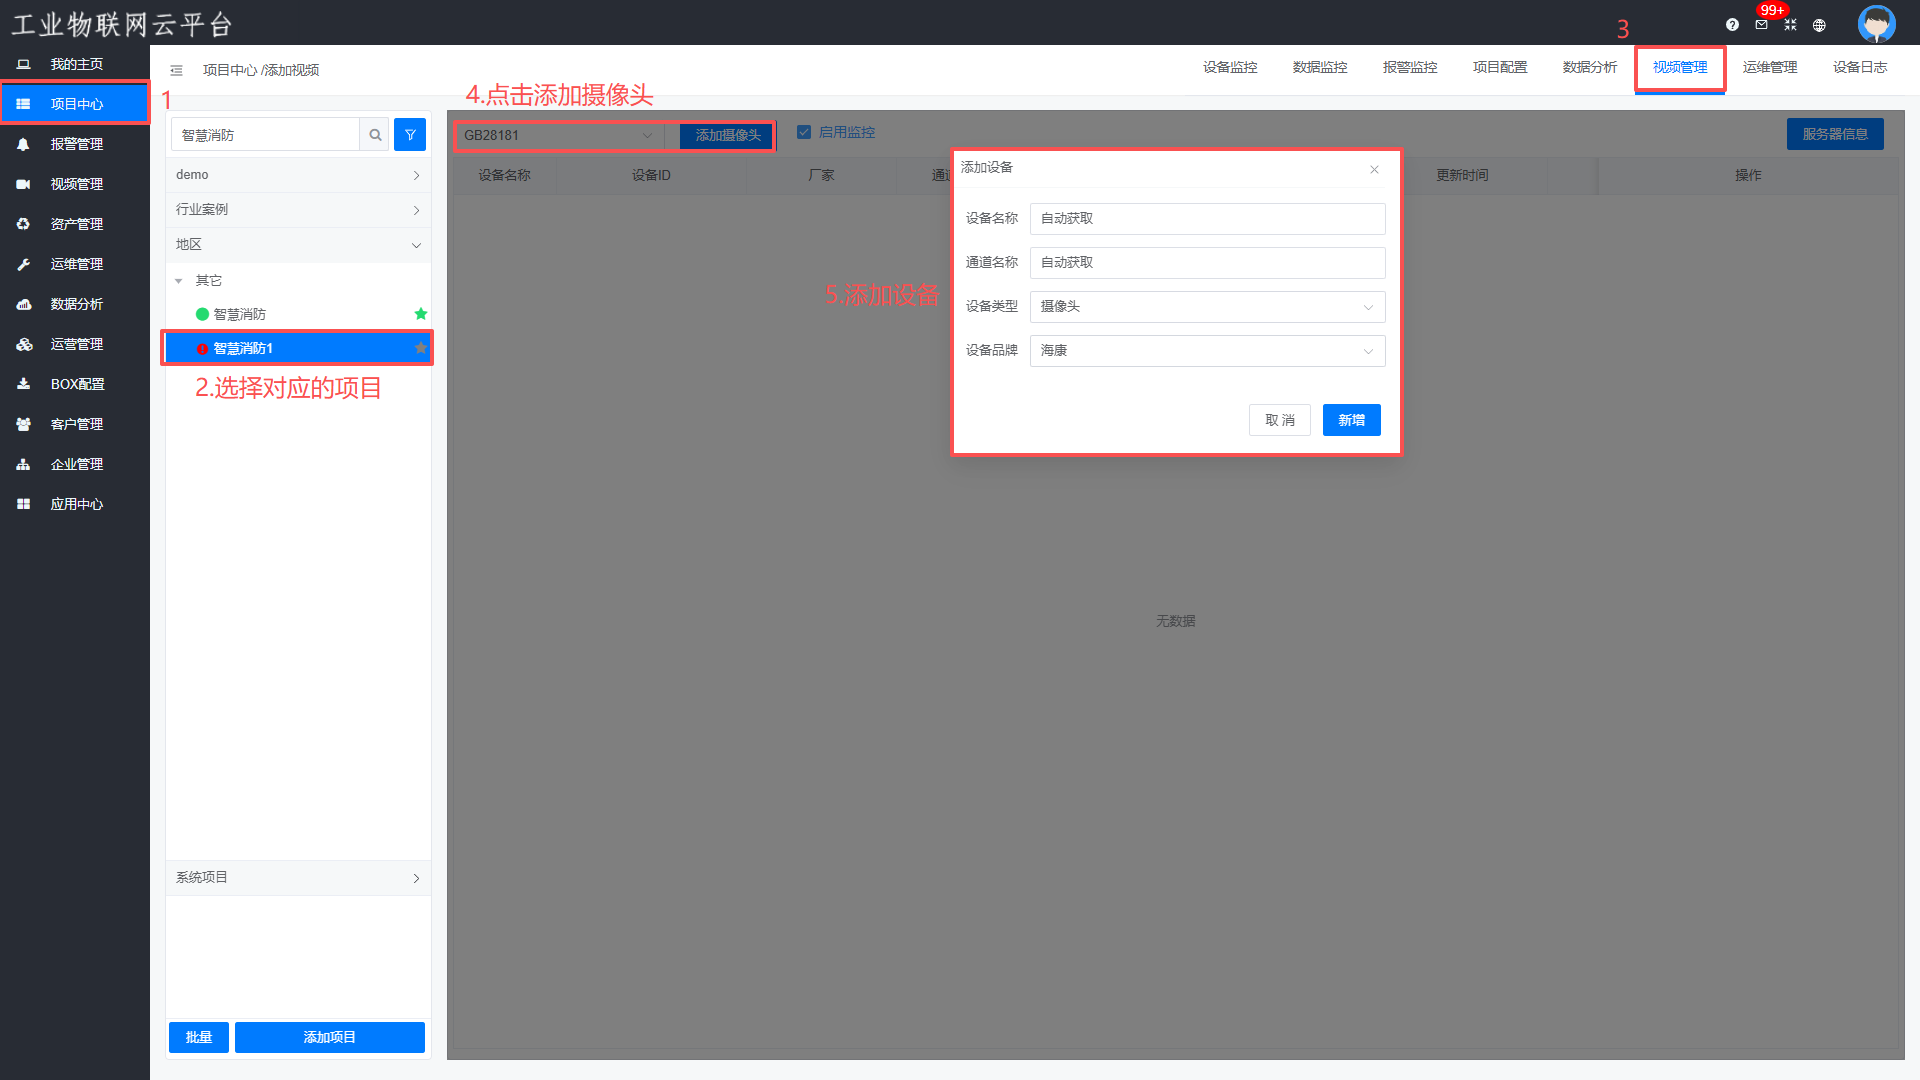Image resolution: width=1920 pixels, height=1080 pixels.
Task: Click the search magnifier icon in project panel
Action: tap(375, 135)
